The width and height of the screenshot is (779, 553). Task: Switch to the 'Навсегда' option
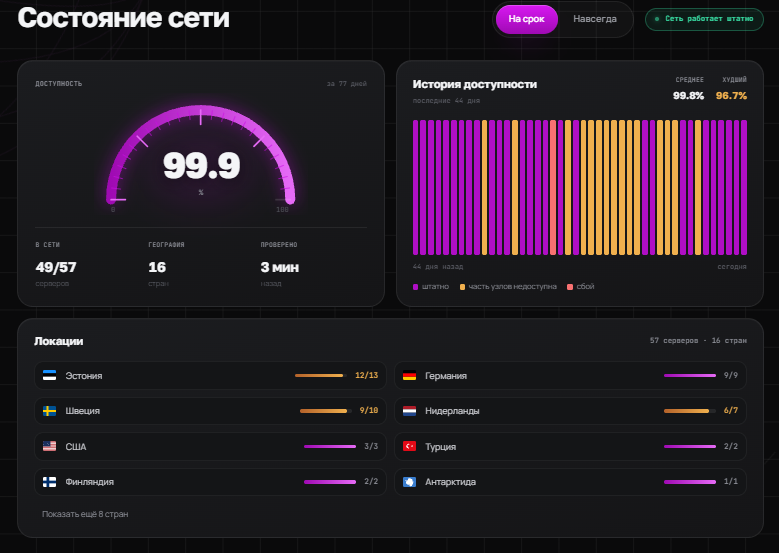(595, 19)
